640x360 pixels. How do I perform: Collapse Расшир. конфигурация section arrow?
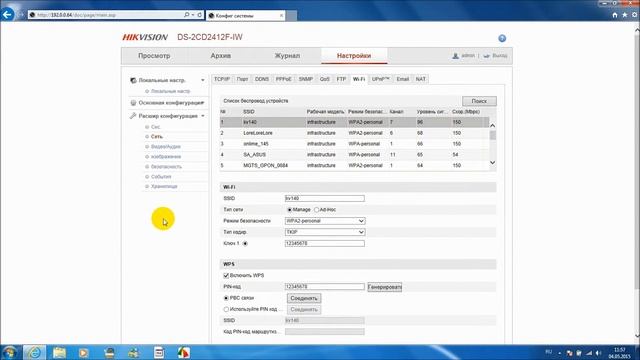(x=202, y=116)
